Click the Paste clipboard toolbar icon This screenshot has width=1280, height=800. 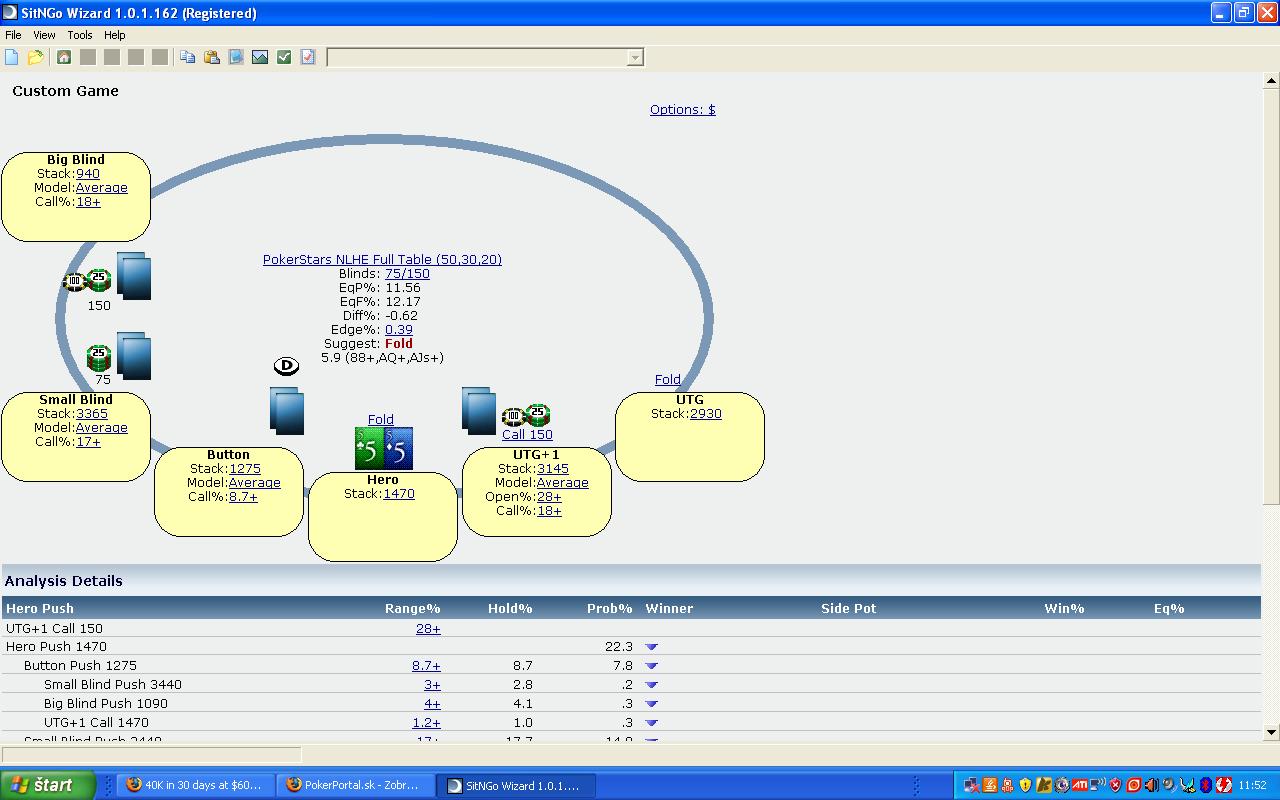[211, 57]
